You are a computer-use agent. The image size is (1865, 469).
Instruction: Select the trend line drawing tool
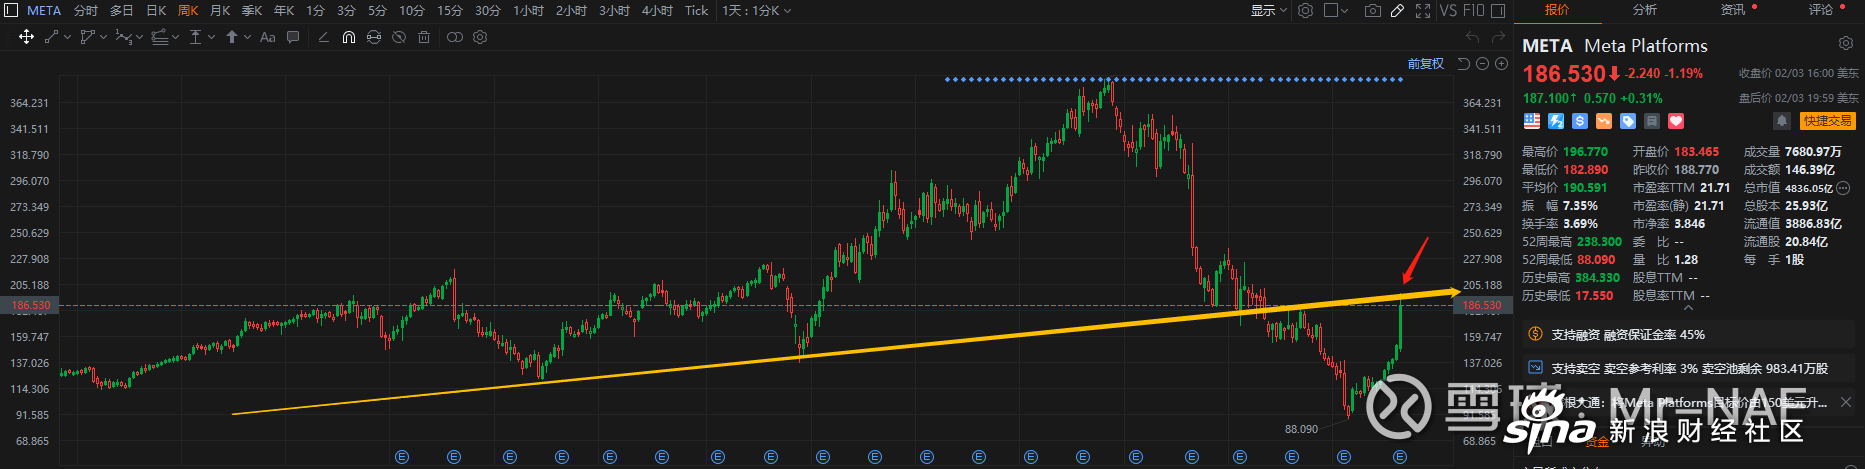(51, 37)
